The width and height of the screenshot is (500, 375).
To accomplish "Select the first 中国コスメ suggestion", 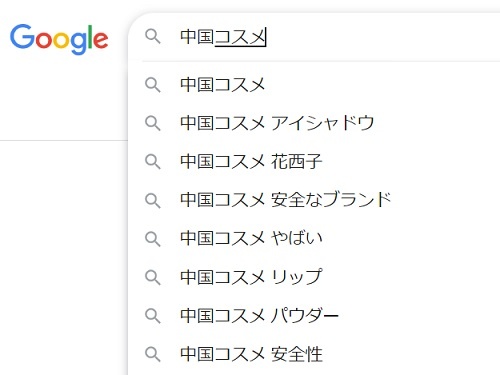I will 314,85.
